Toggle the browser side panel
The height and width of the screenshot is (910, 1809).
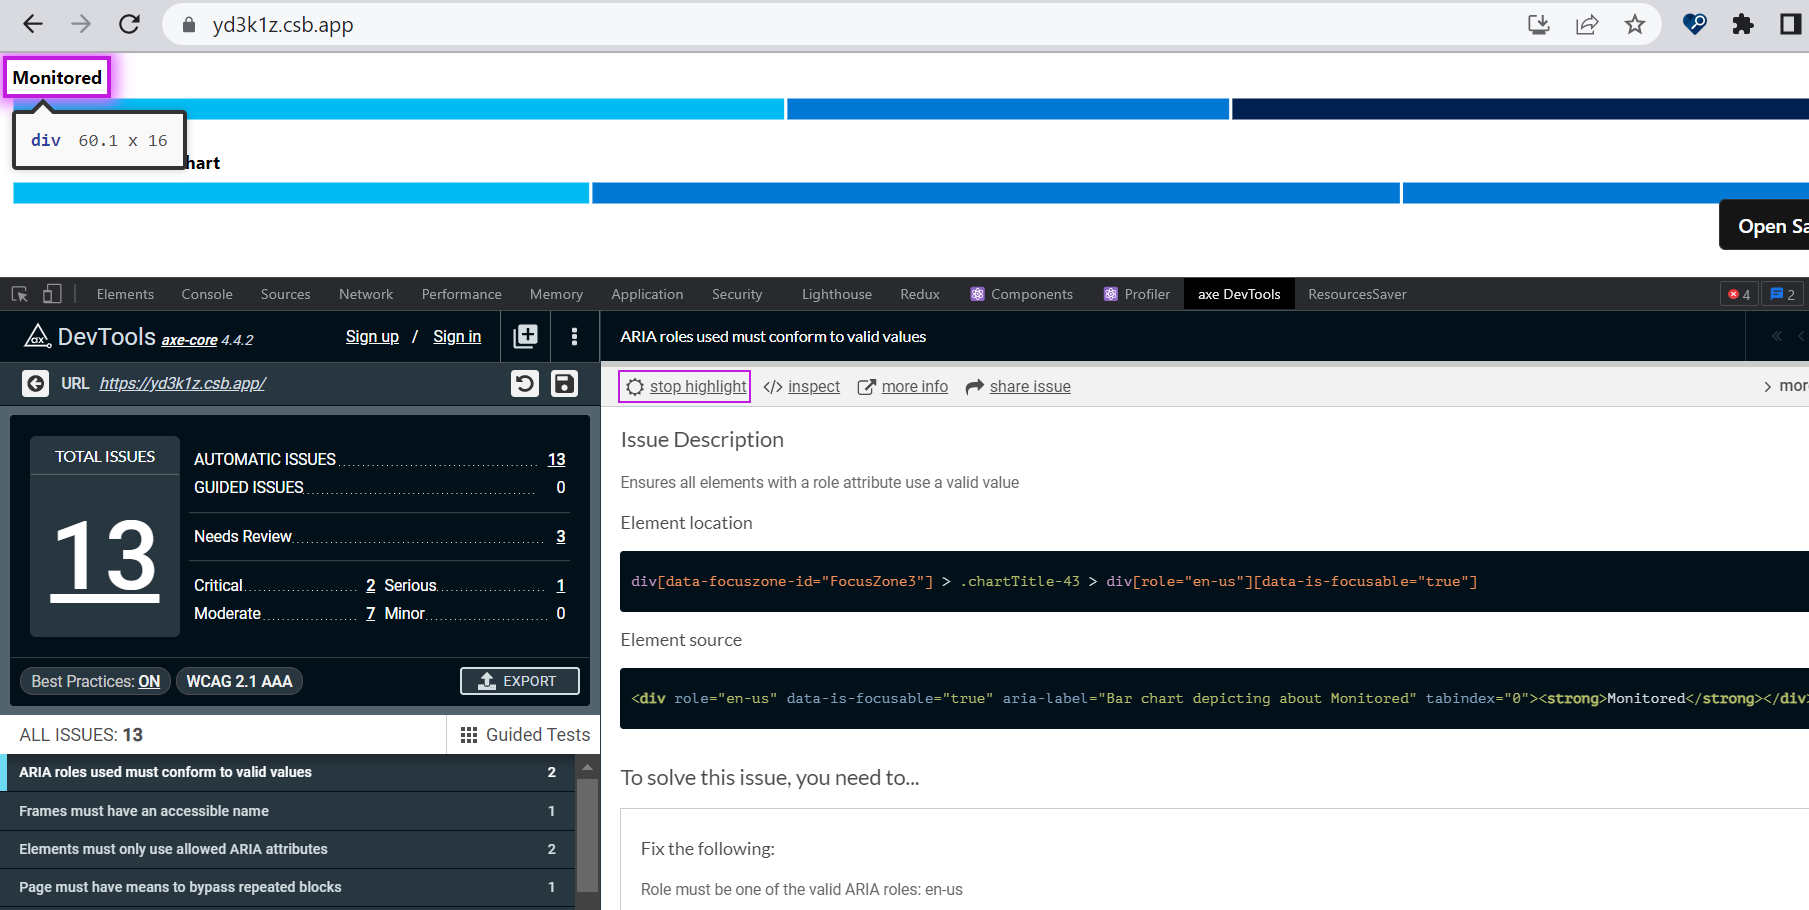[1791, 24]
